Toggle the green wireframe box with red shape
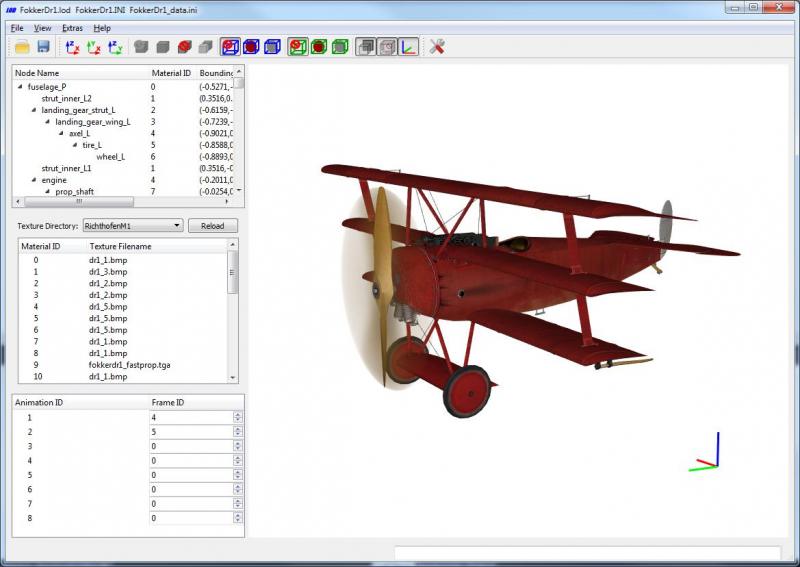The image size is (800, 567). 297,47
